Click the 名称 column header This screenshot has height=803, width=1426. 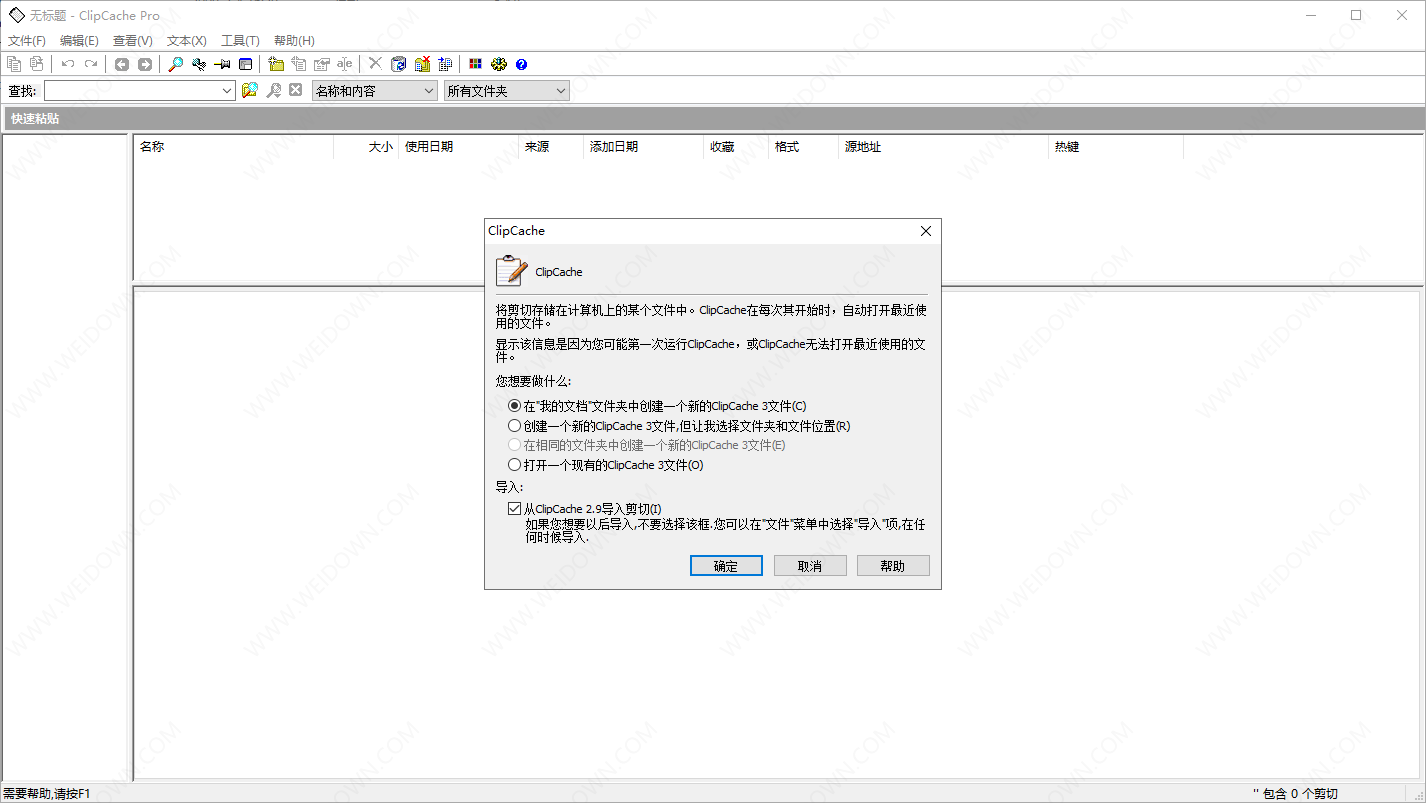point(233,147)
